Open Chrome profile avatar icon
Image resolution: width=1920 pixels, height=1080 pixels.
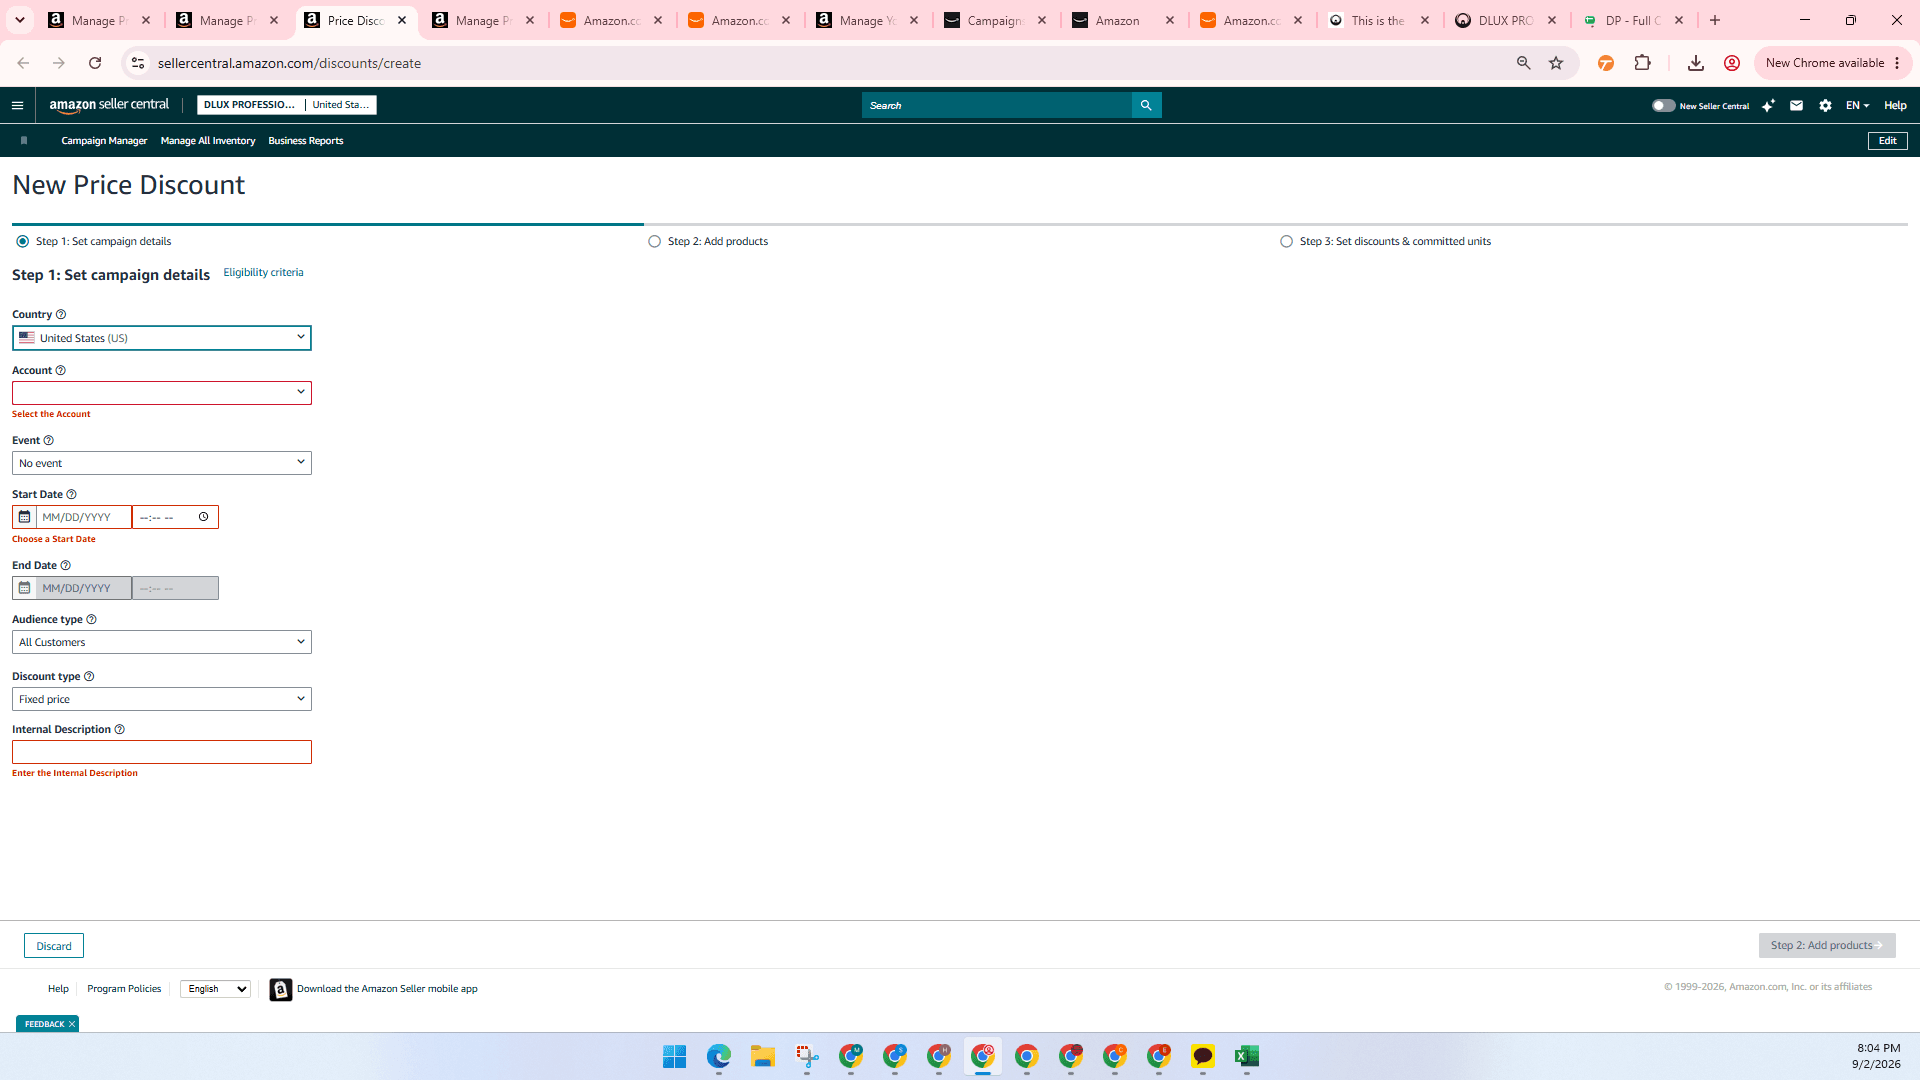pos(1732,63)
